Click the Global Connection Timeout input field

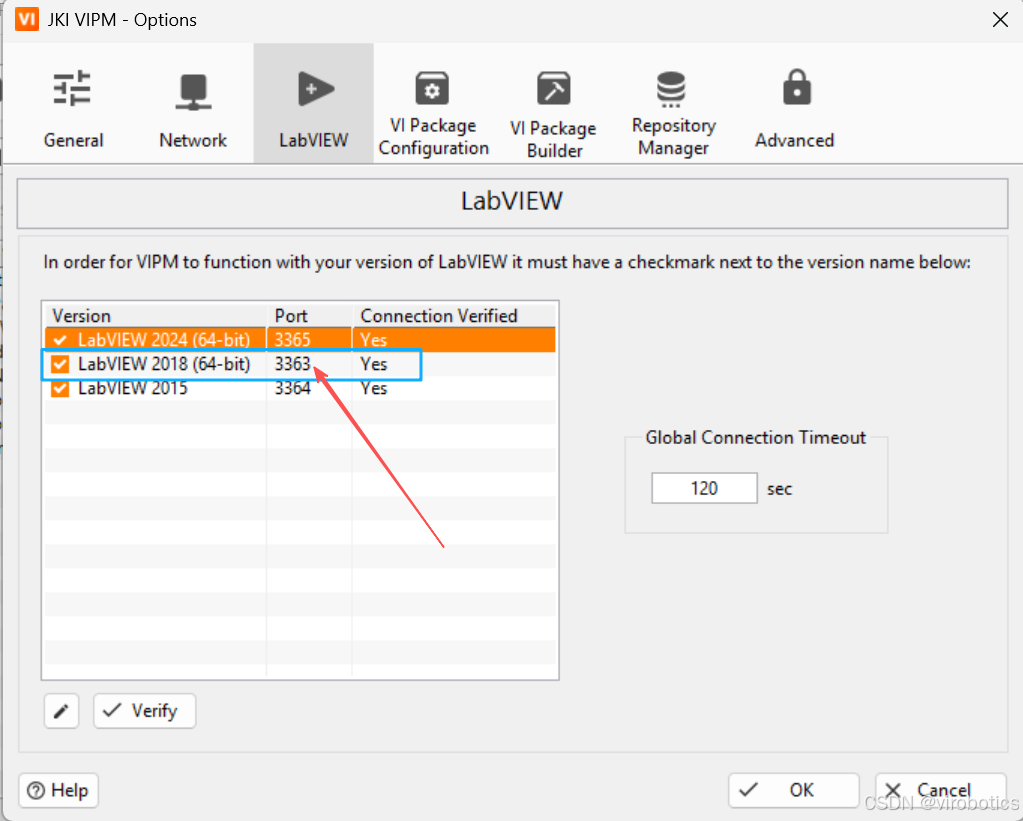(x=704, y=488)
